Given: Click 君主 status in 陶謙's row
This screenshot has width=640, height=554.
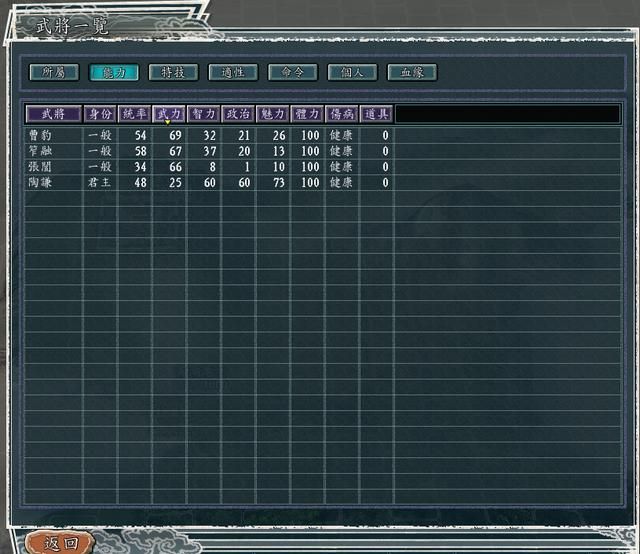Looking at the screenshot, I should tap(100, 182).
